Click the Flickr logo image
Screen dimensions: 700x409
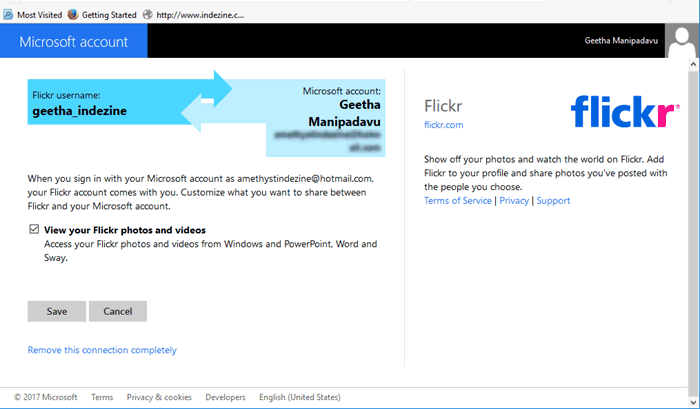click(625, 111)
